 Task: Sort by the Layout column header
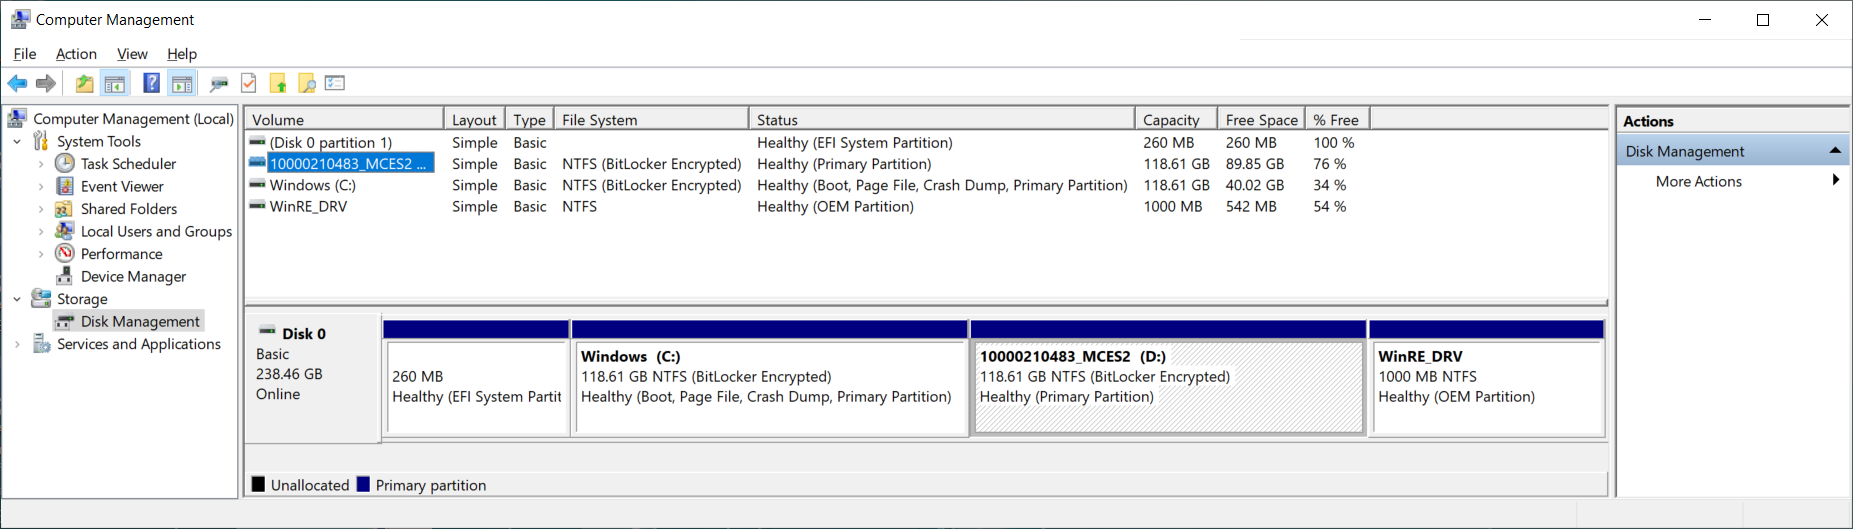point(474,119)
